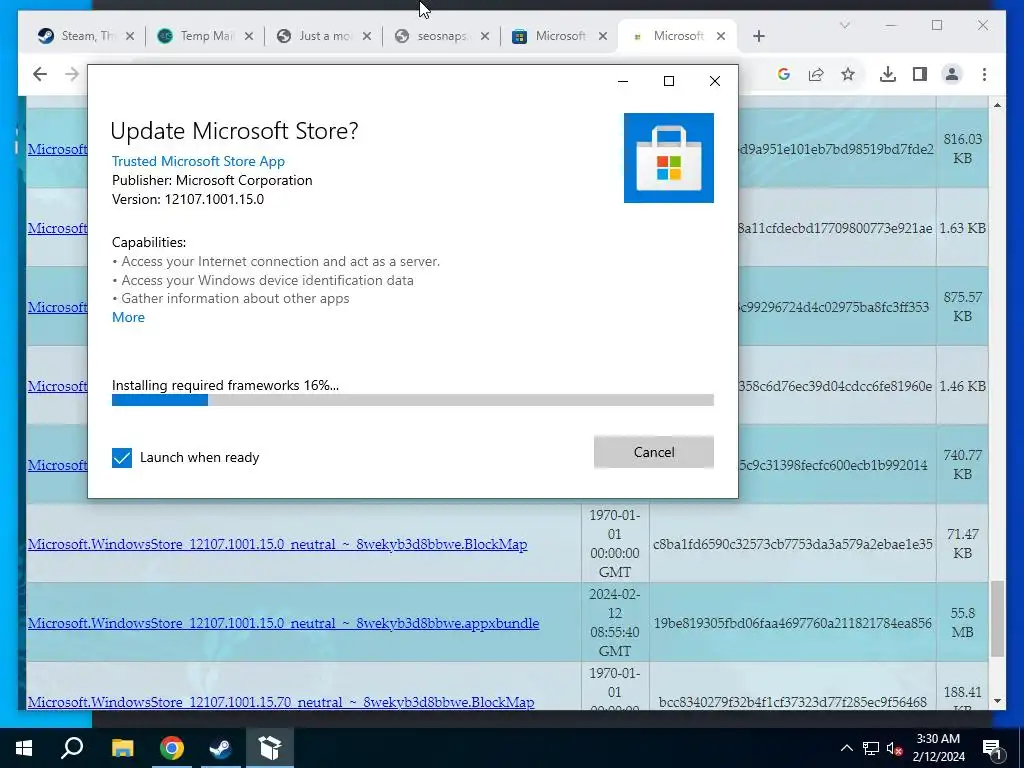Uncheck Launch when ready checkbox
Screen dimensions: 1024x768
coord(121,457)
